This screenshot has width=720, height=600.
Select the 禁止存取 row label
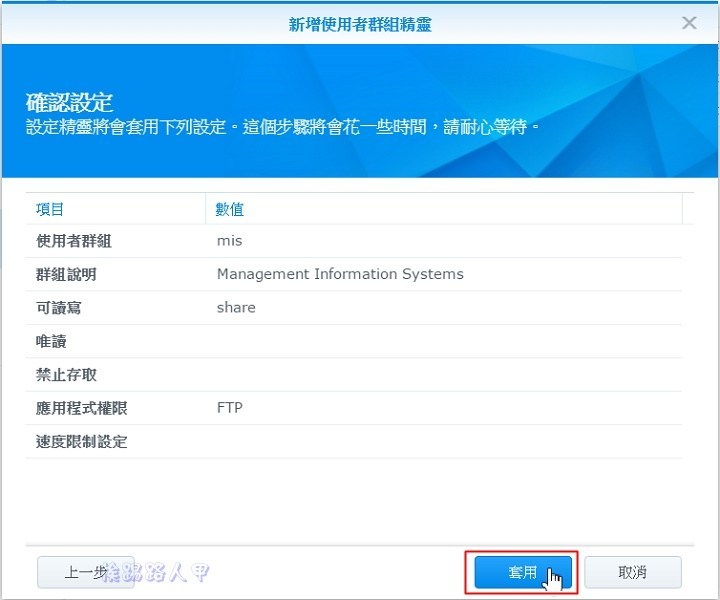point(66,375)
